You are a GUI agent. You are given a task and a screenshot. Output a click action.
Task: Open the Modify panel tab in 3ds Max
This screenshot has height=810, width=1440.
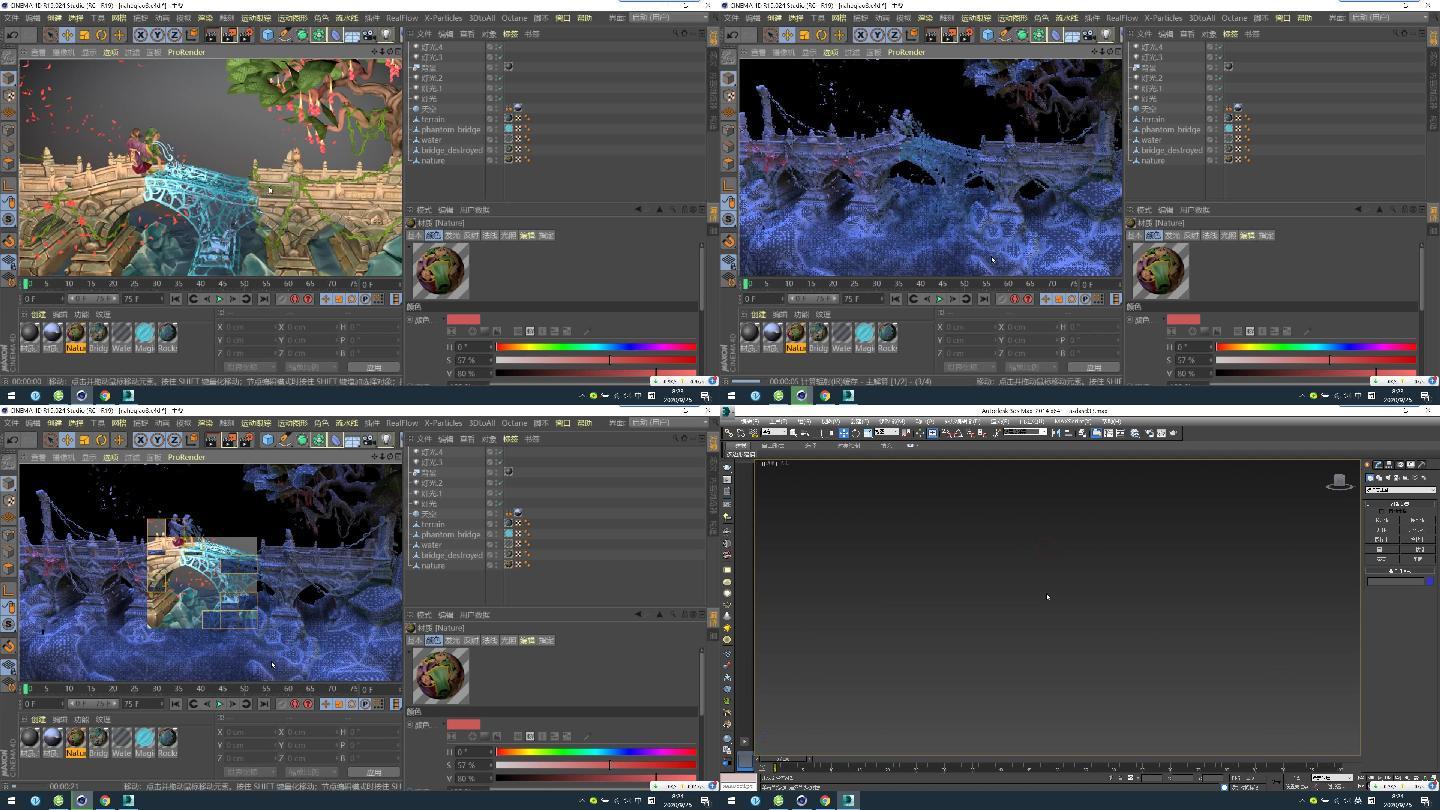tap(1378, 465)
